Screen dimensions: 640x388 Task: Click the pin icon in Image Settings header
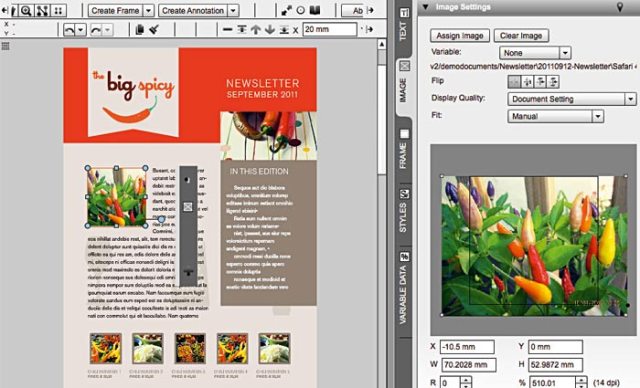point(620,7)
